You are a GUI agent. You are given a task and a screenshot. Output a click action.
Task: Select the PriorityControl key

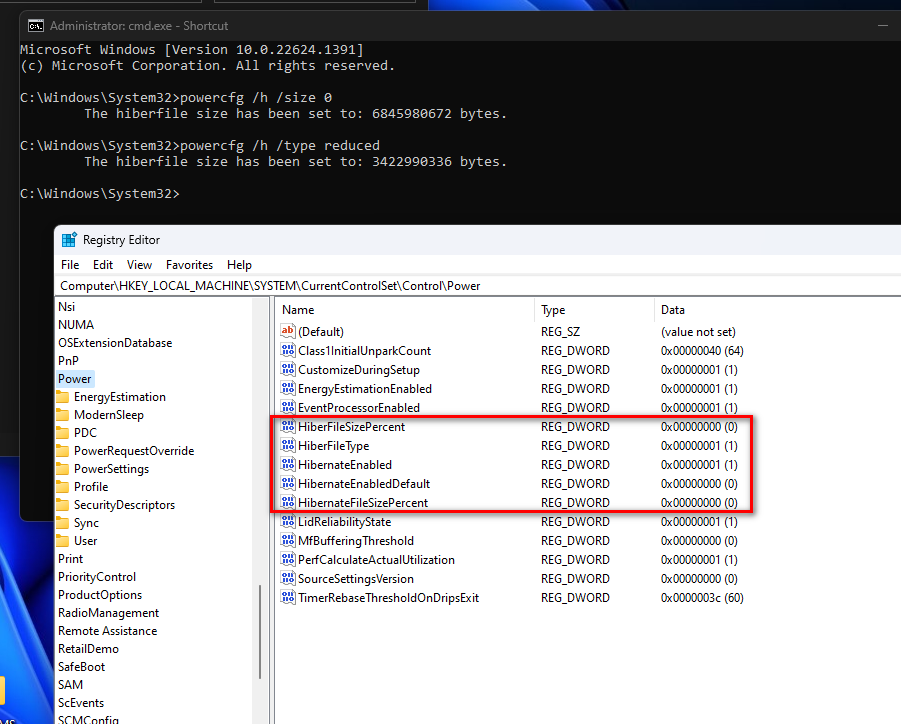click(97, 577)
